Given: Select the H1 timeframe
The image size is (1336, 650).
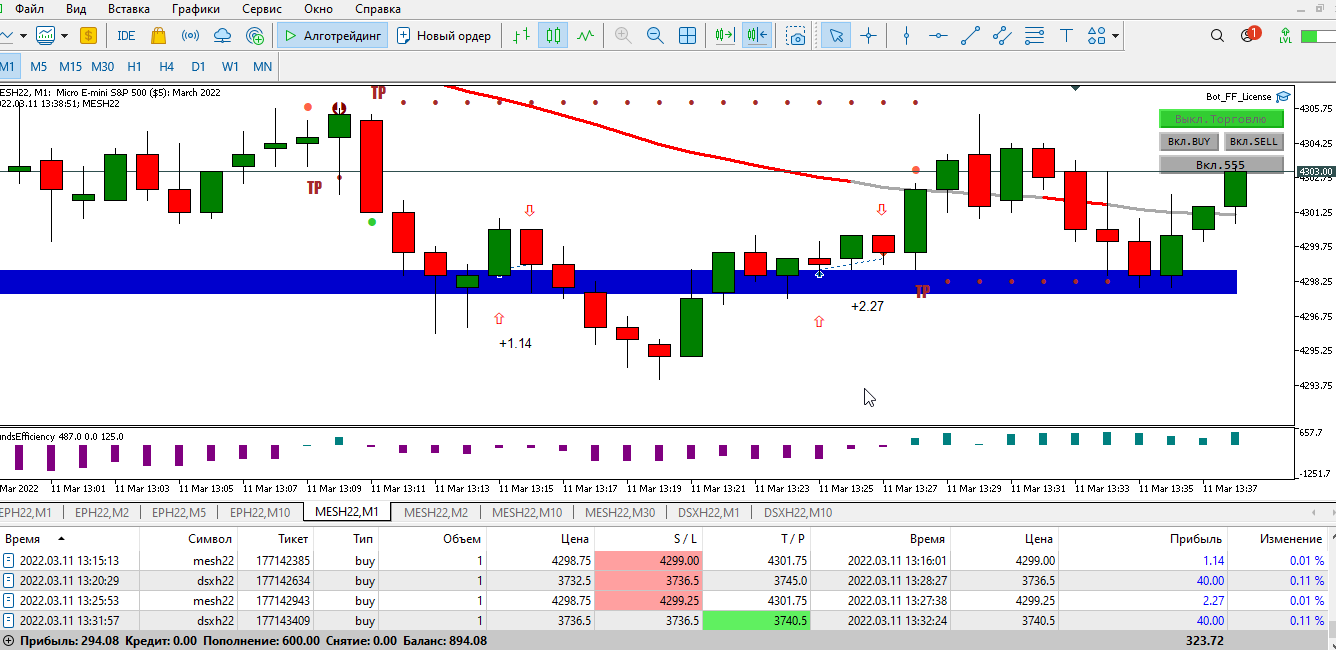Looking at the screenshot, I should click(134, 67).
